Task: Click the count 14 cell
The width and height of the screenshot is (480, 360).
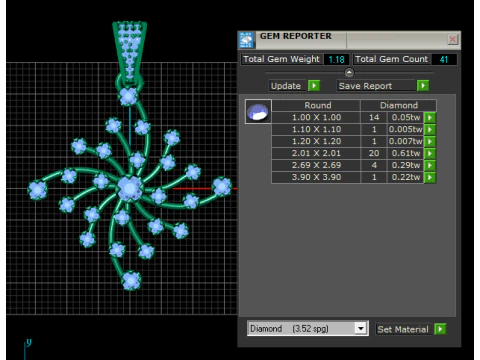Action: coord(374,117)
